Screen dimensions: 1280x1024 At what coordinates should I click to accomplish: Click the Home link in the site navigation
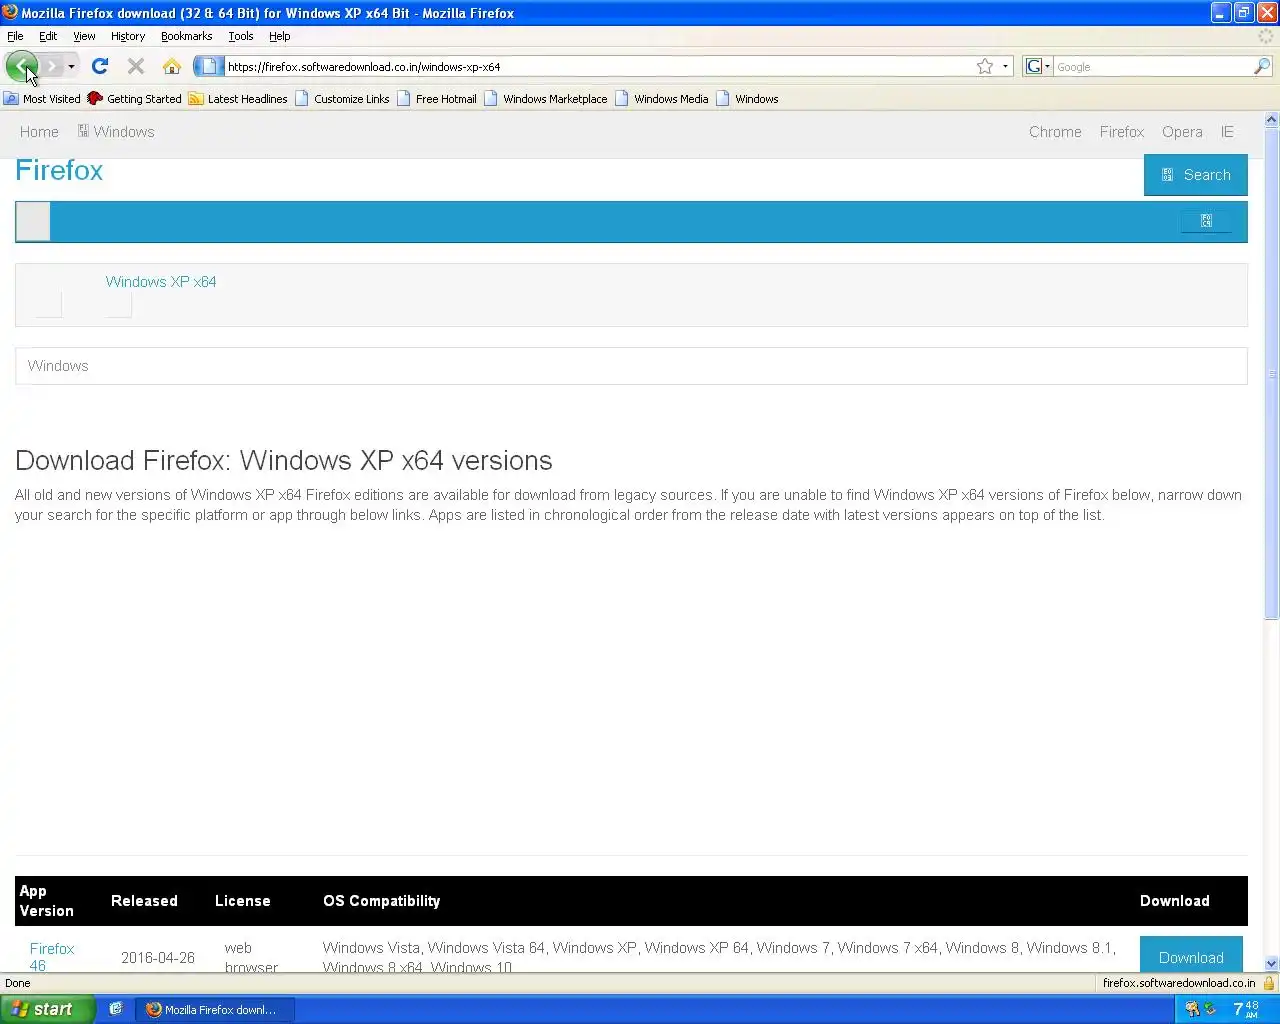click(39, 132)
